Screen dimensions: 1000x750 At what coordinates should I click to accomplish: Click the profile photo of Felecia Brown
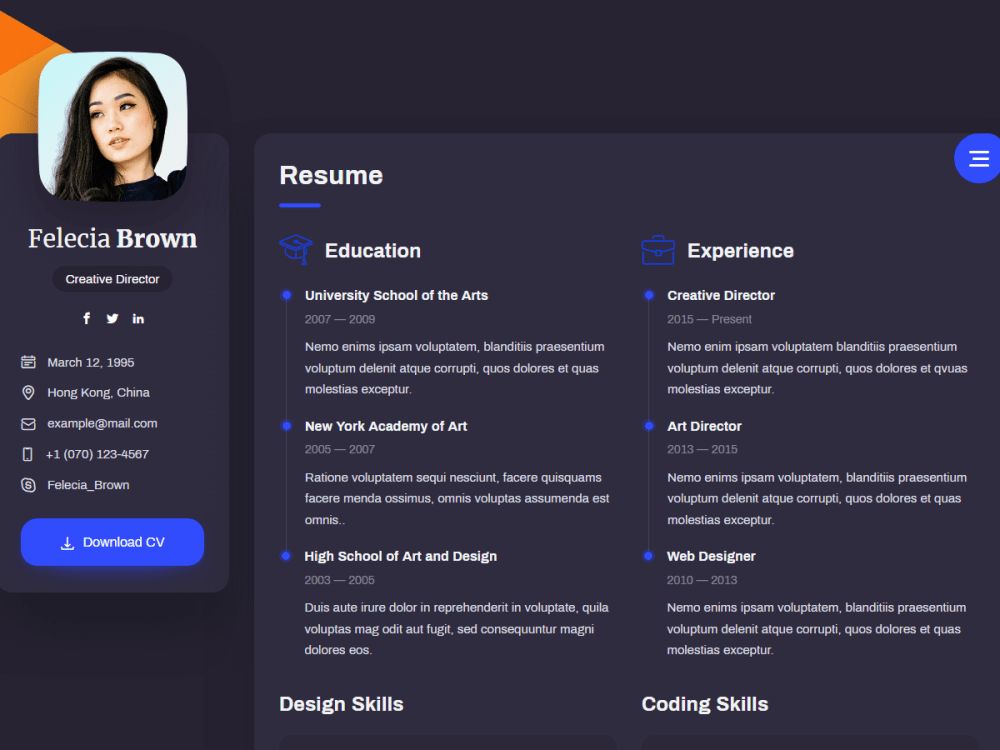click(112, 125)
